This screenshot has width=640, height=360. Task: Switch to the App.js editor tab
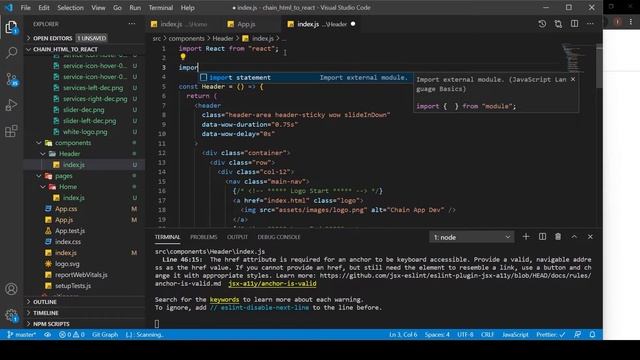(x=246, y=24)
